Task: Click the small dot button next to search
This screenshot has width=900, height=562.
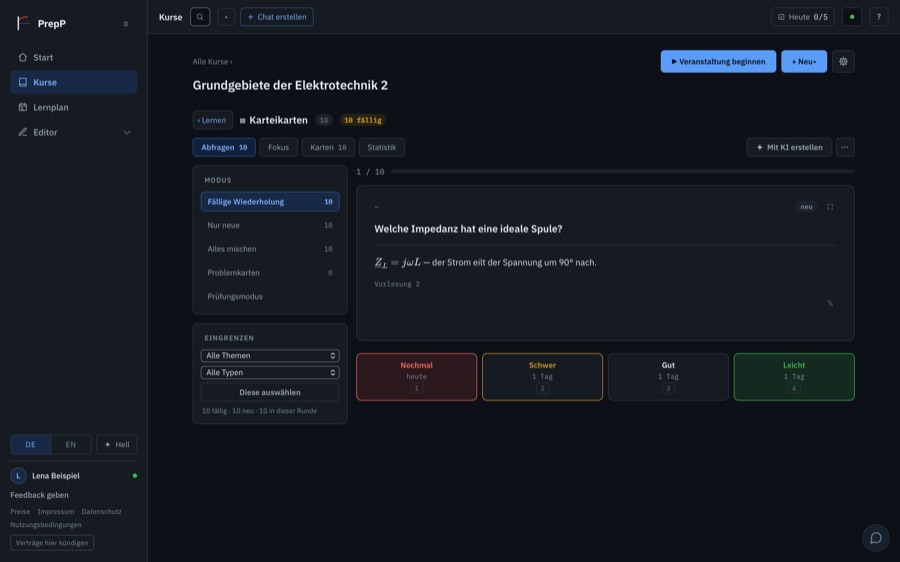Action: coord(226,17)
